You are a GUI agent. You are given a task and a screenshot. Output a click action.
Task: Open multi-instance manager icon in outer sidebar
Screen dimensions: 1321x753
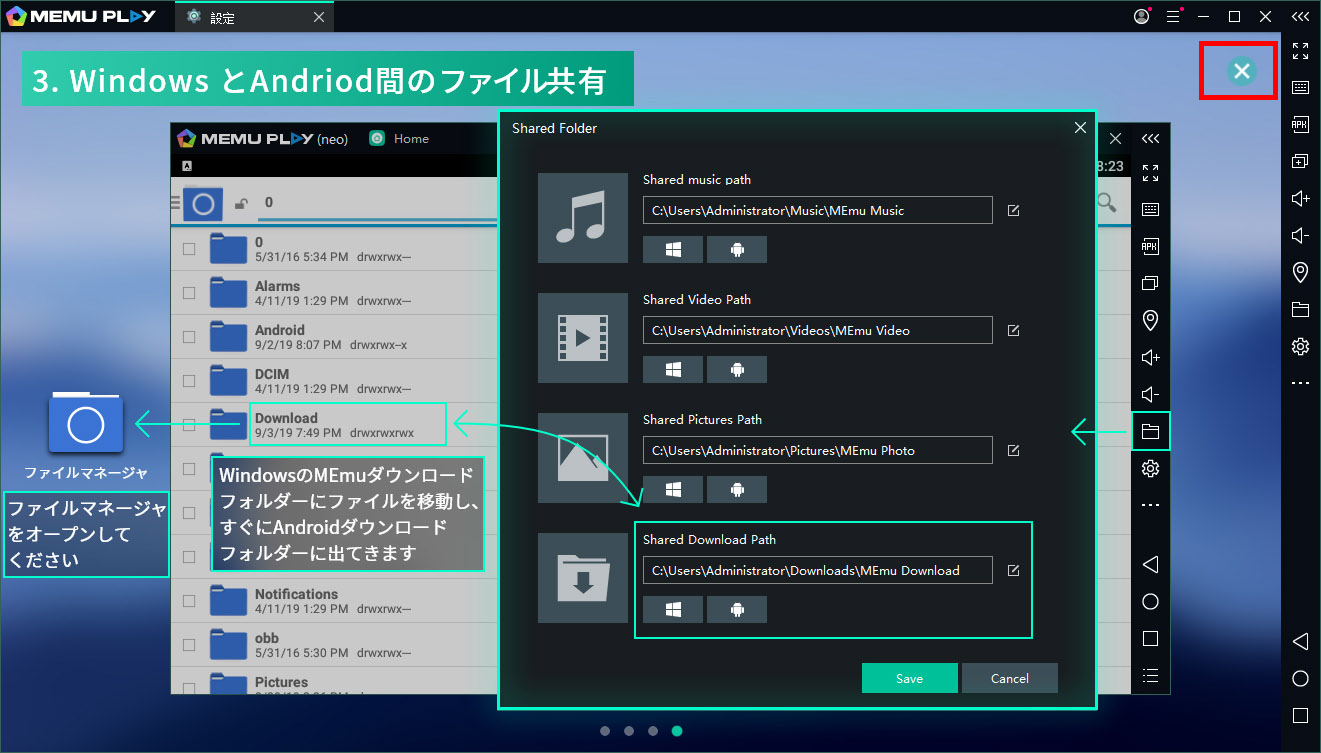click(x=1300, y=161)
